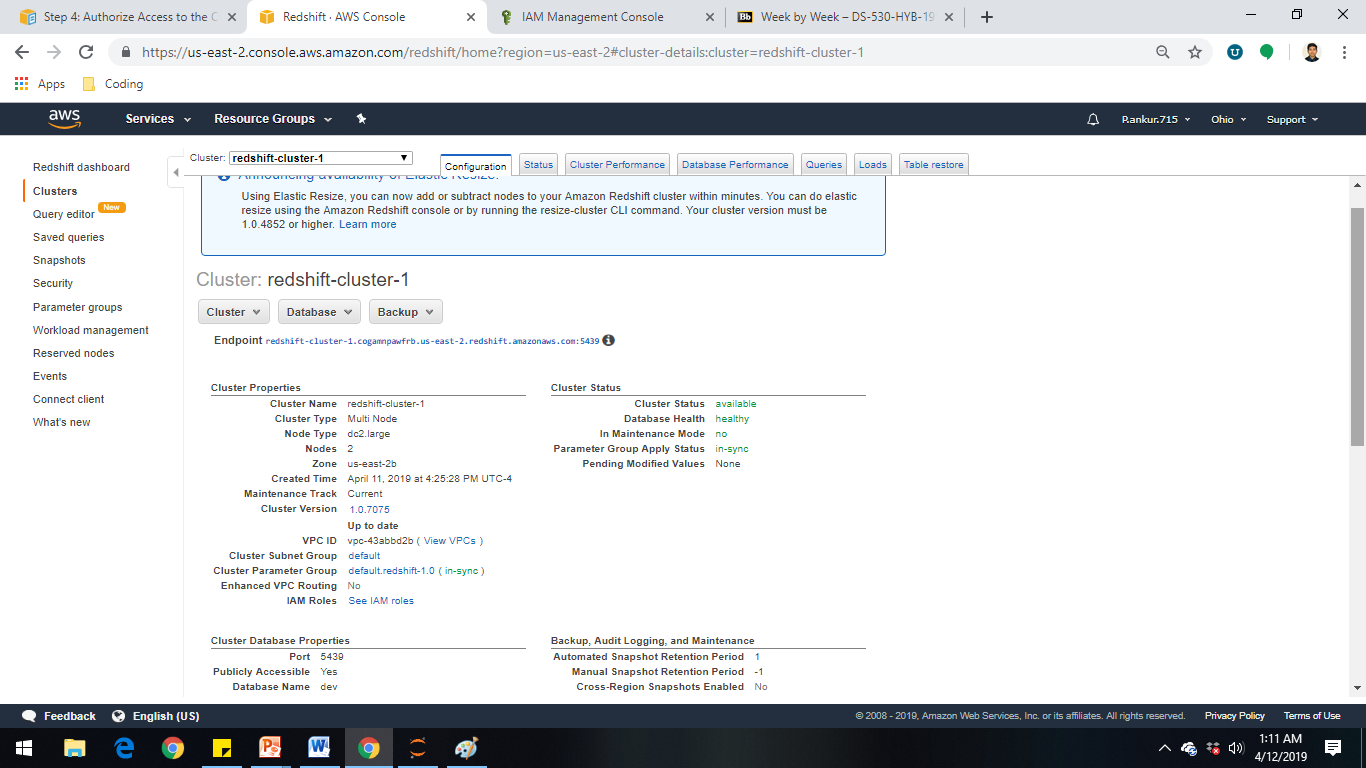Viewport: 1366px width, 768px height.
Task: Open the pin shortcuts icon in AWS navbar
Action: click(361, 119)
